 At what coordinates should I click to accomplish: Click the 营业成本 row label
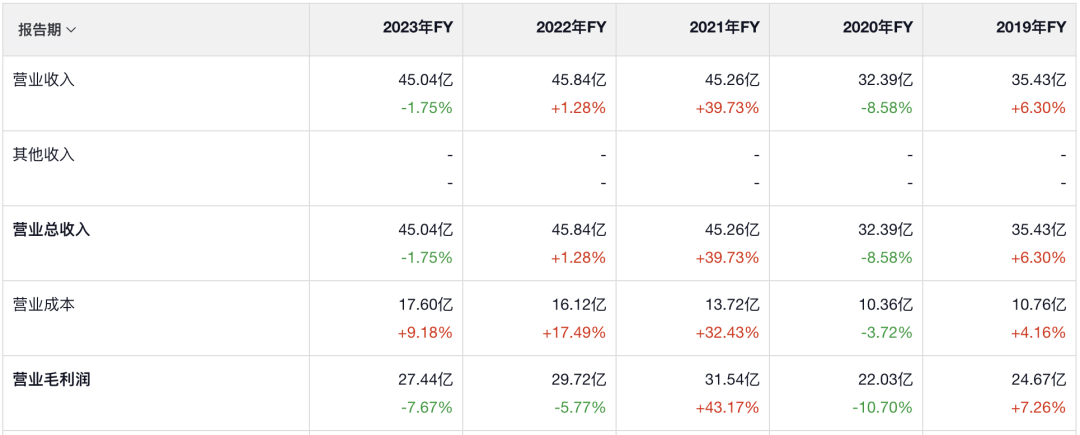[43, 305]
